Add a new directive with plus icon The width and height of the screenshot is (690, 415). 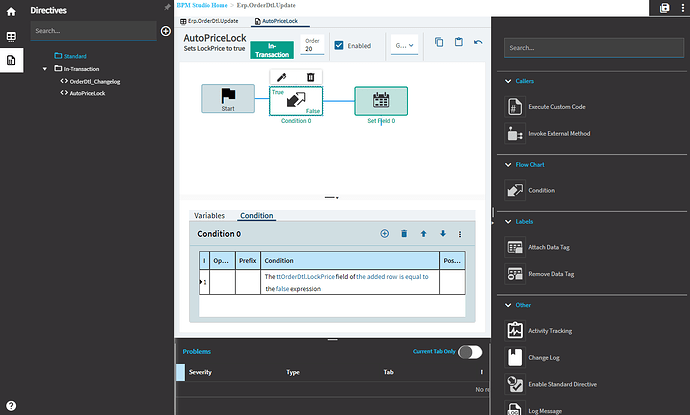coord(165,31)
